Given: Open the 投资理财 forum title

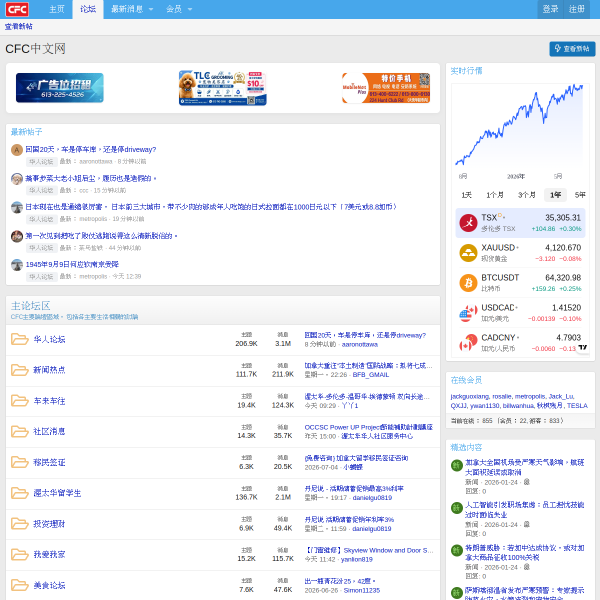Looking at the screenshot, I should [49, 524].
